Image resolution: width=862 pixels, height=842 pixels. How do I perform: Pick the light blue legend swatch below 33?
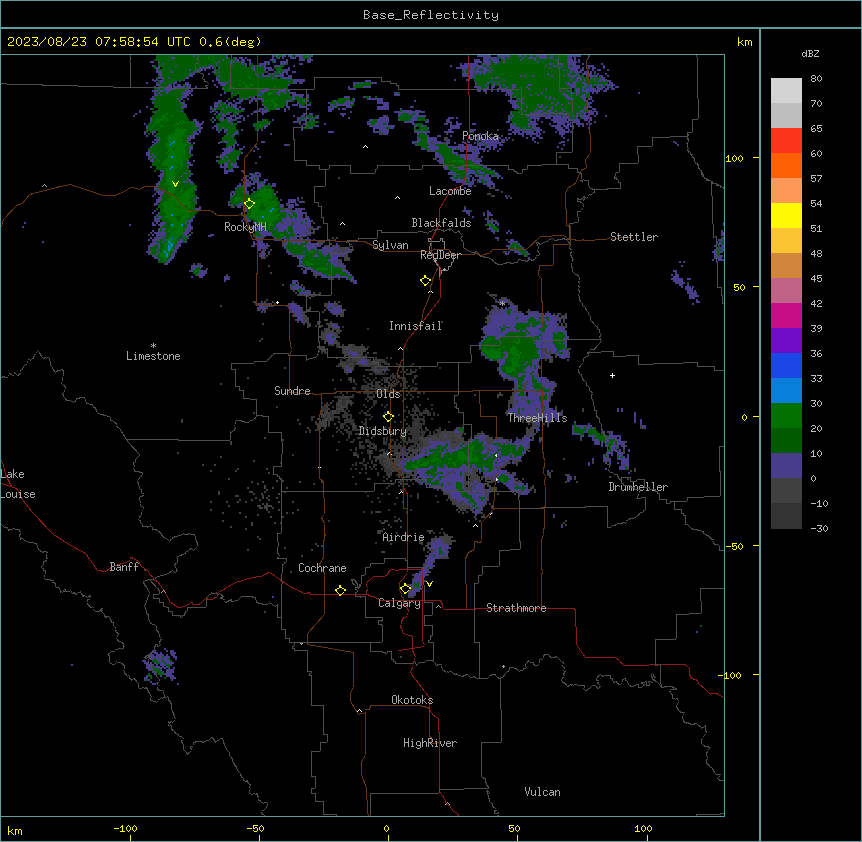pyautogui.click(x=786, y=390)
